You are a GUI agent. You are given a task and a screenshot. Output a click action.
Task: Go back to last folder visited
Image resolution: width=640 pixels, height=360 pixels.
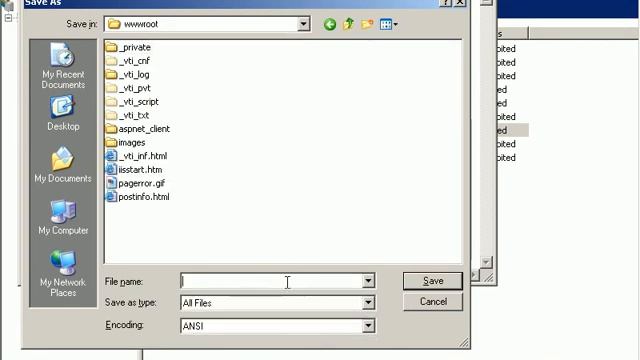pyautogui.click(x=330, y=24)
